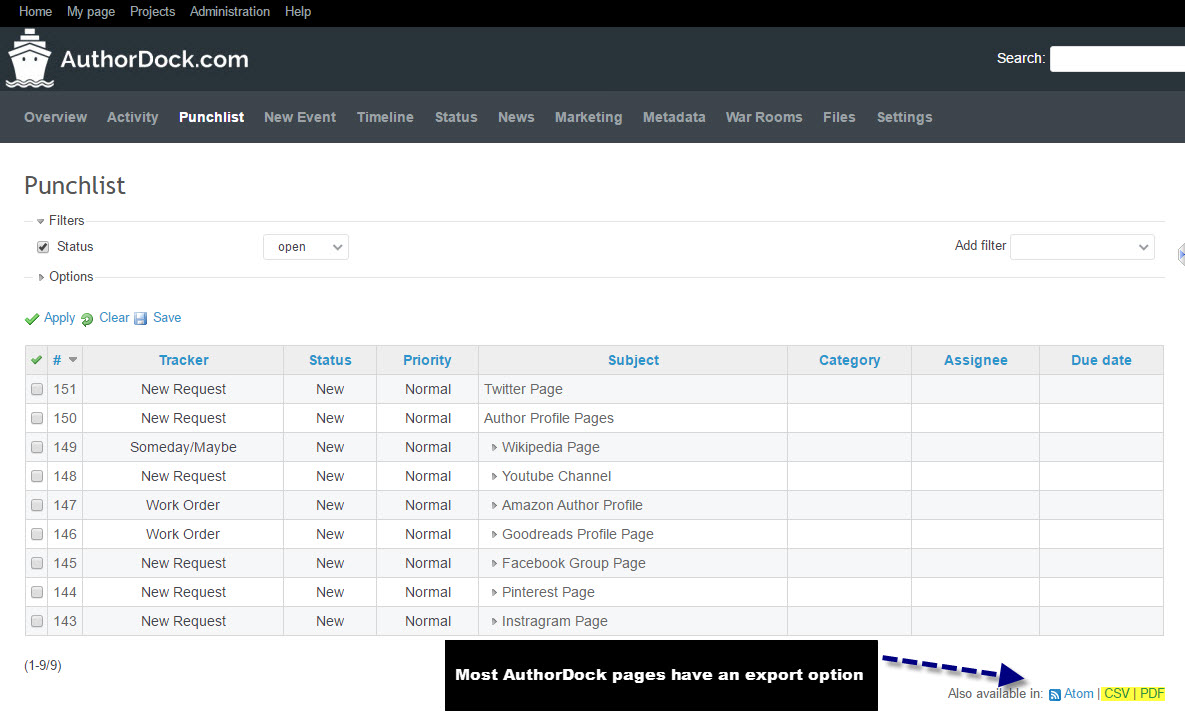
Task: Click into the Search input field
Action: coord(1117,59)
